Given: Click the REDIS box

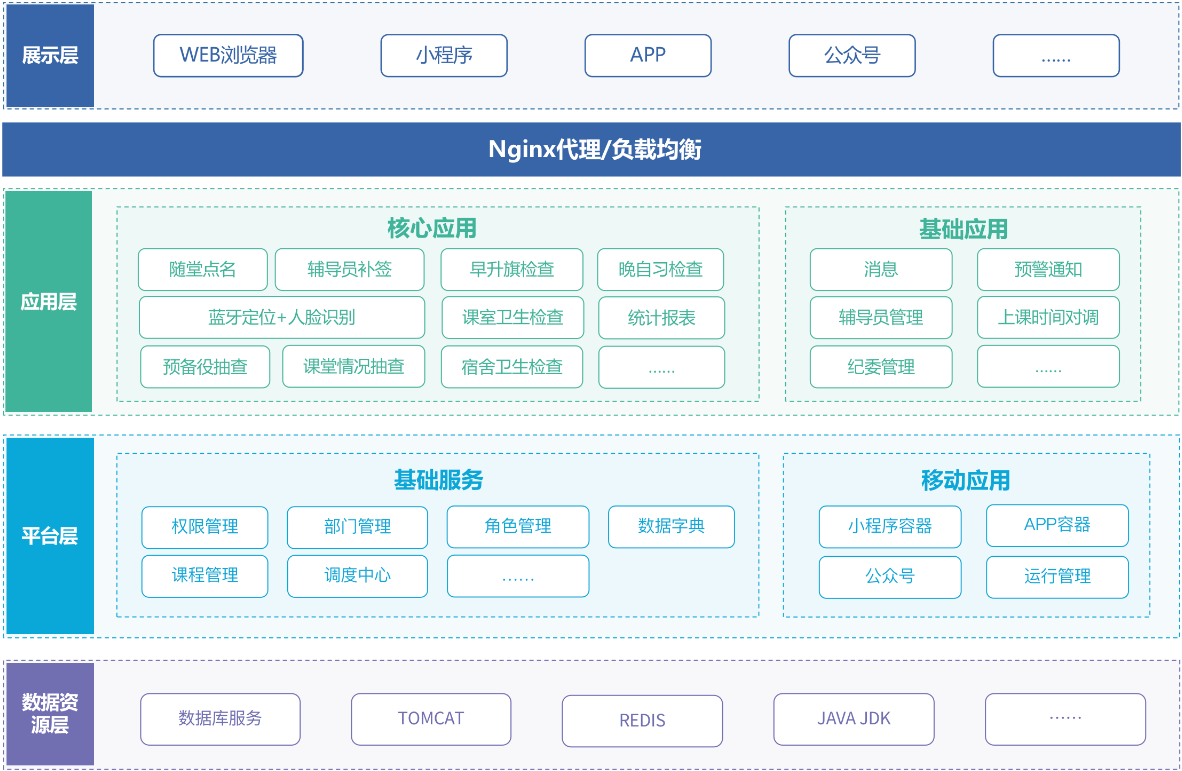Looking at the screenshot, I should tap(642, 721).
